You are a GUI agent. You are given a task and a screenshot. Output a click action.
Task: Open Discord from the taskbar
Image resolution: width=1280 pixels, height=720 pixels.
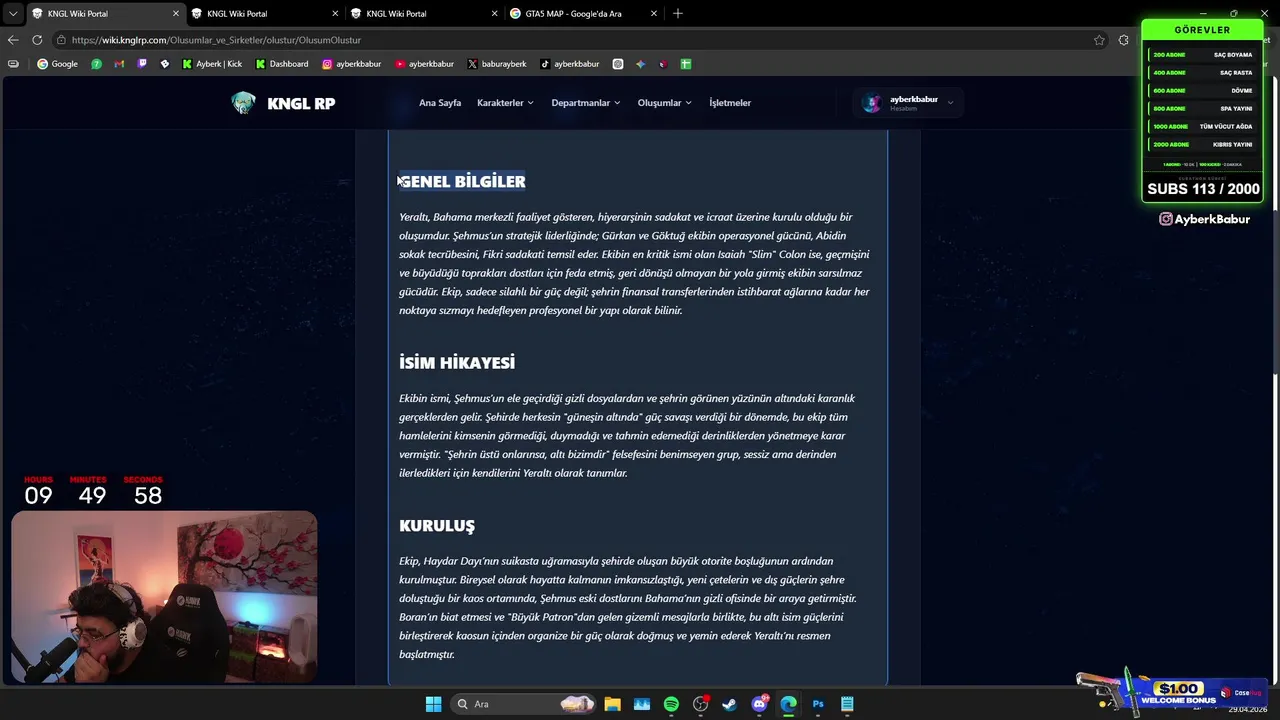tap(759, 704)
